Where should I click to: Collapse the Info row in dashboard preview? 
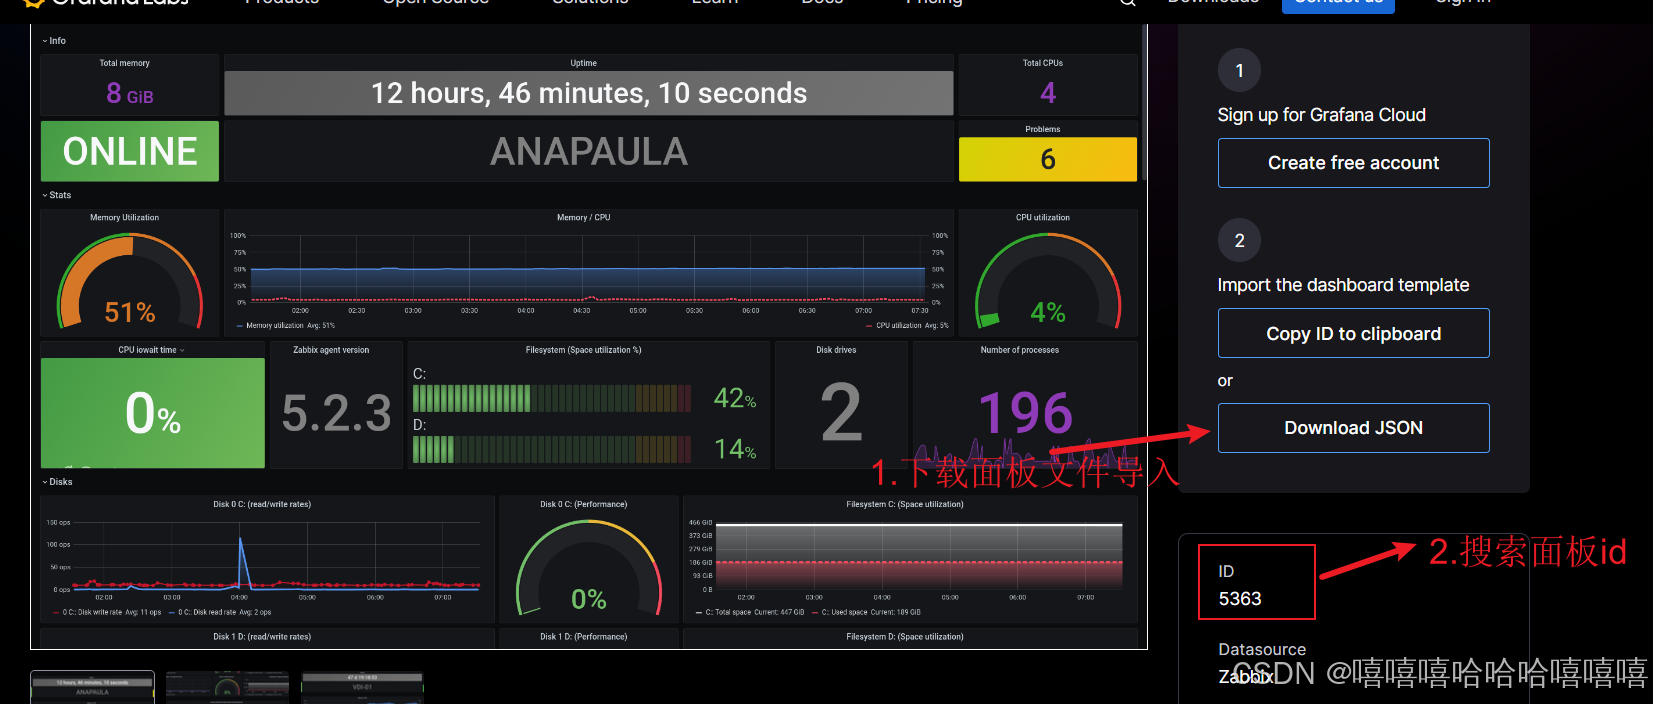[x=54, y=41]
